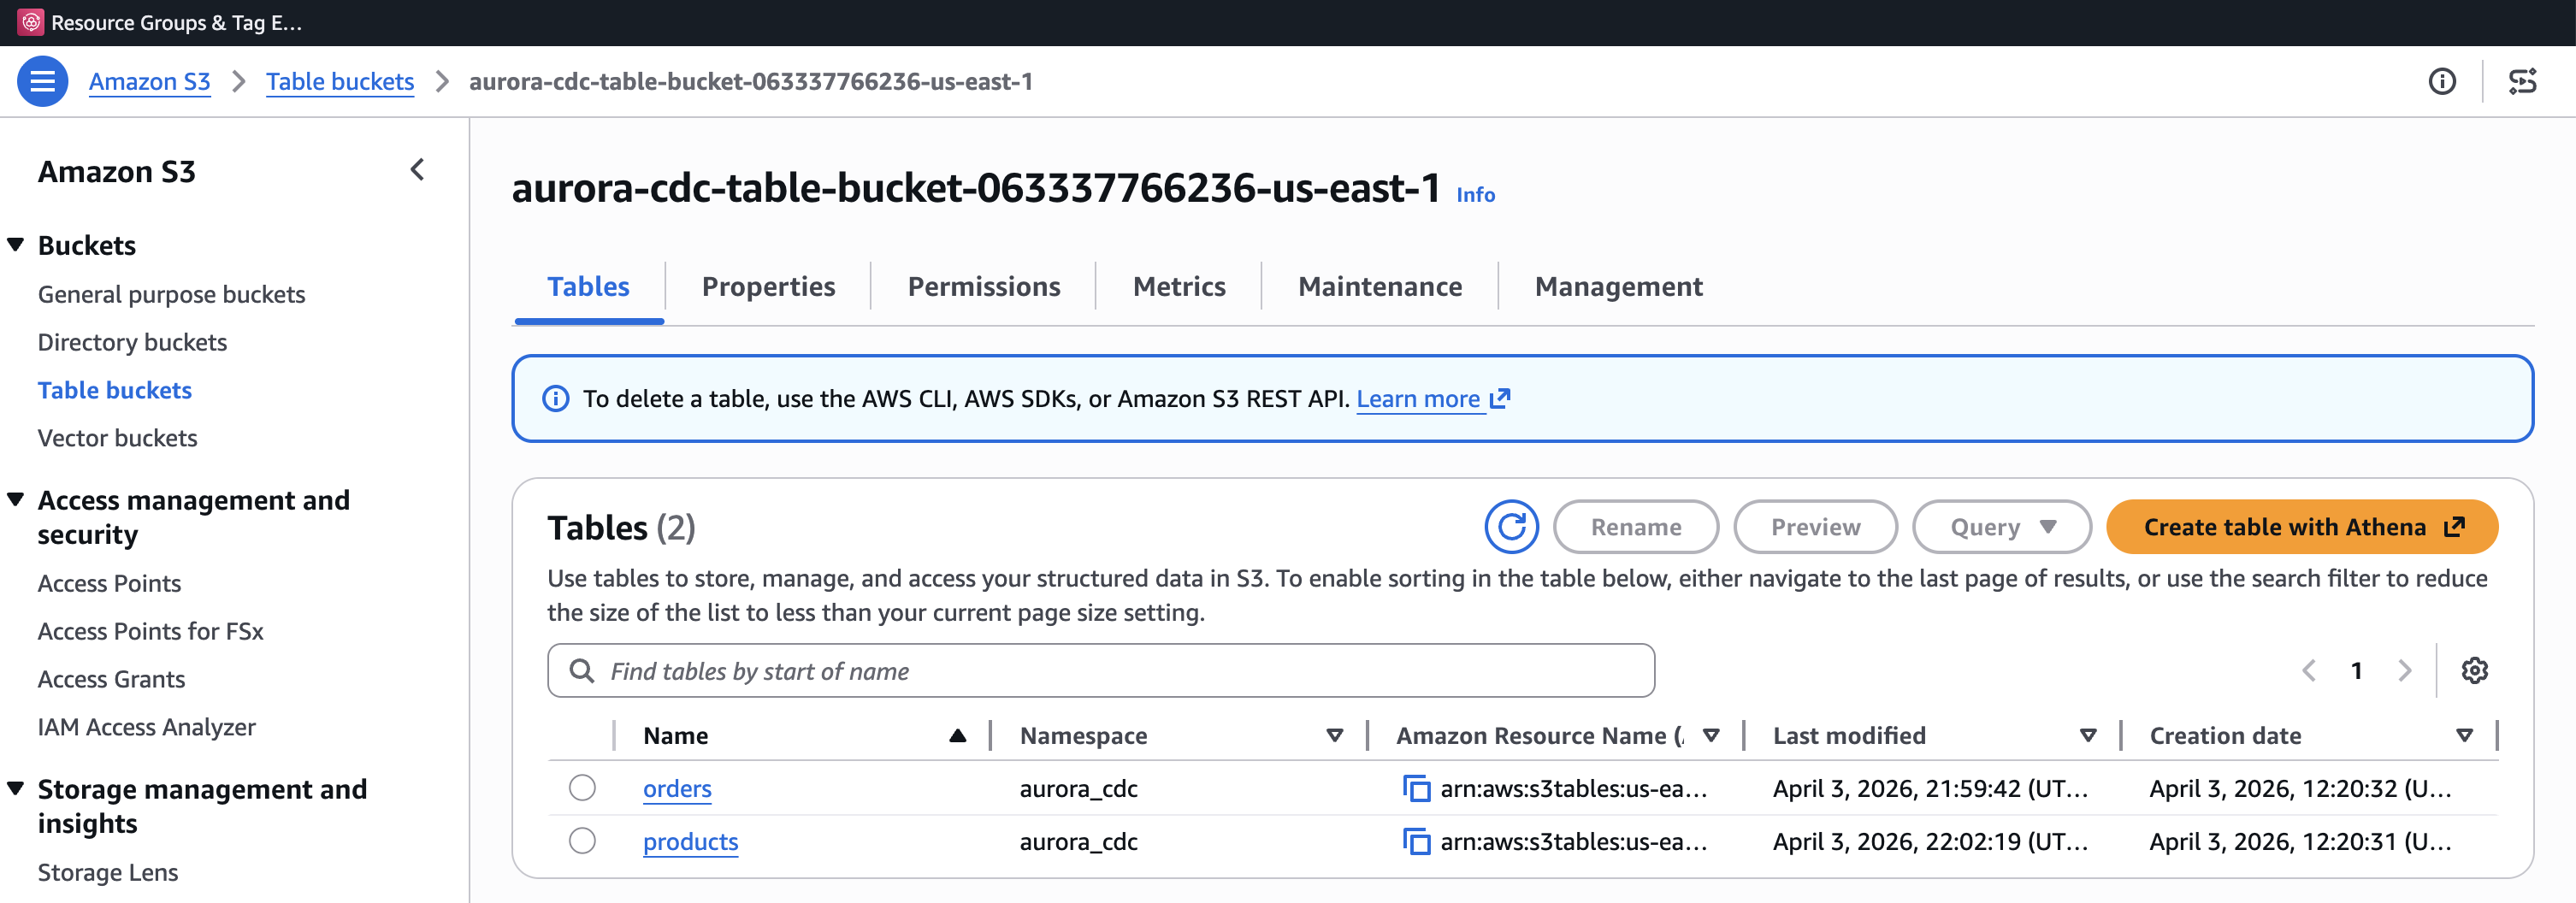This screenshot has height=903, width=2576.
Task: Sort by the Amazon Resource Name column
Action: pos(1711,735)
